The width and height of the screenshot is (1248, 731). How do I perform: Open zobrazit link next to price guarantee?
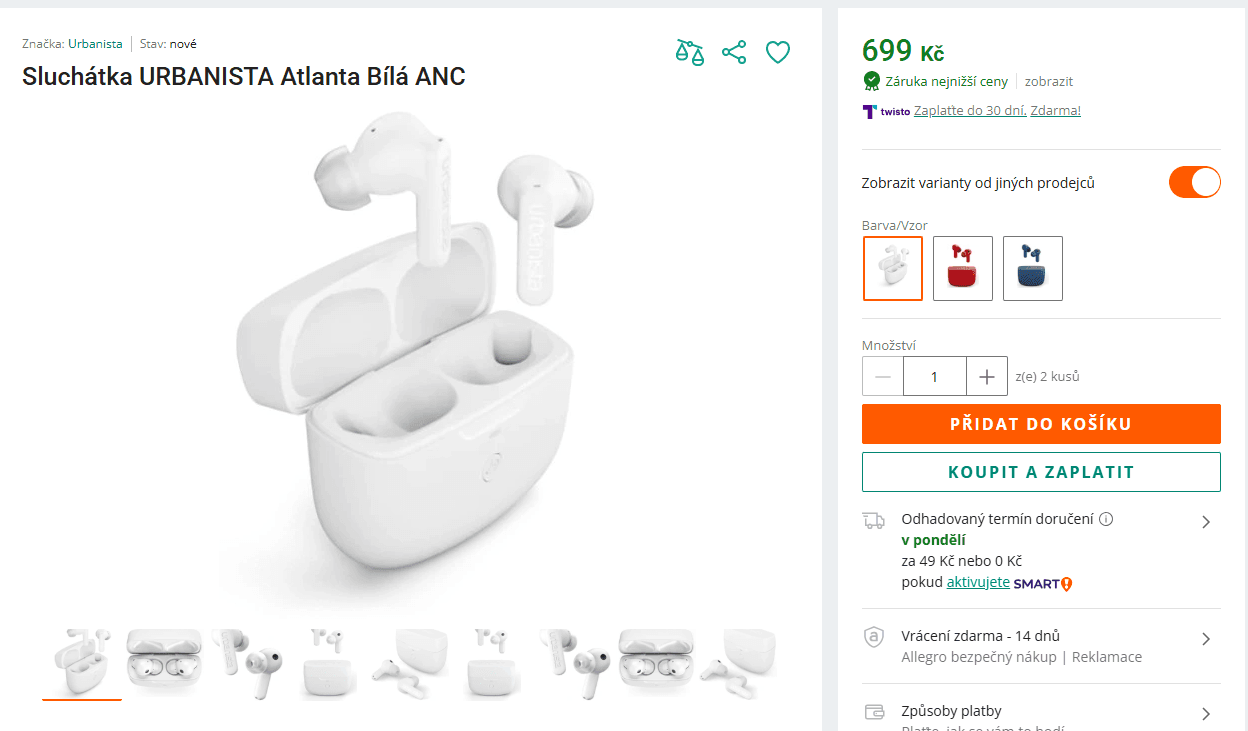pyautogui.click(x=1048, y=81)
